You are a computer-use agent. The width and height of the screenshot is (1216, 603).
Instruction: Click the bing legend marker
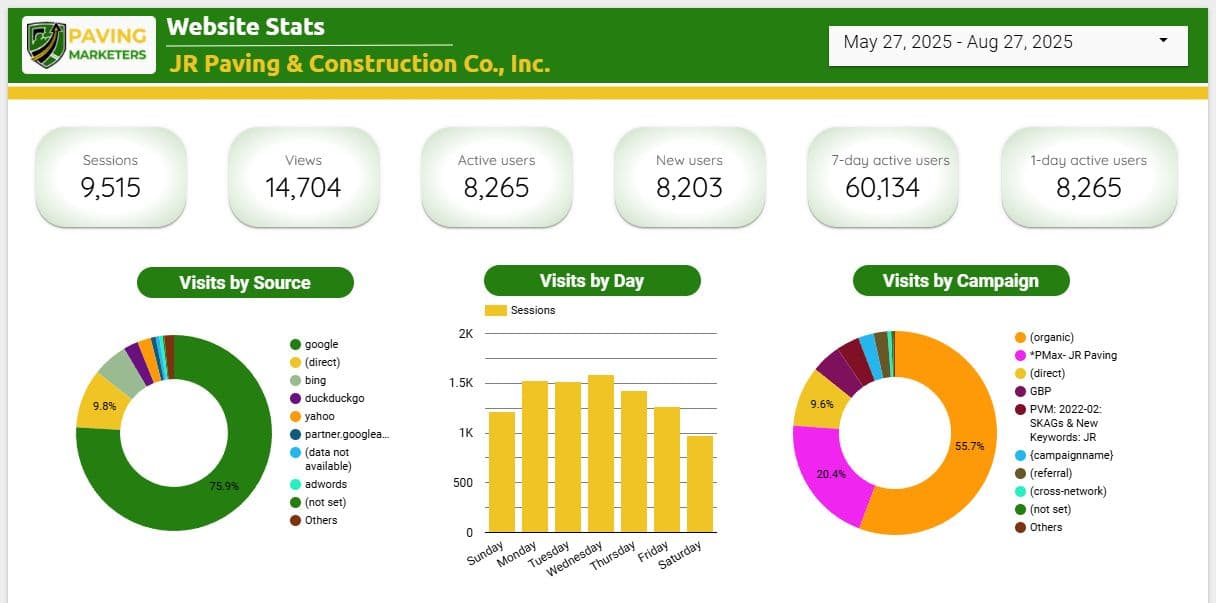pyautogui.click(x=295, y=381)
